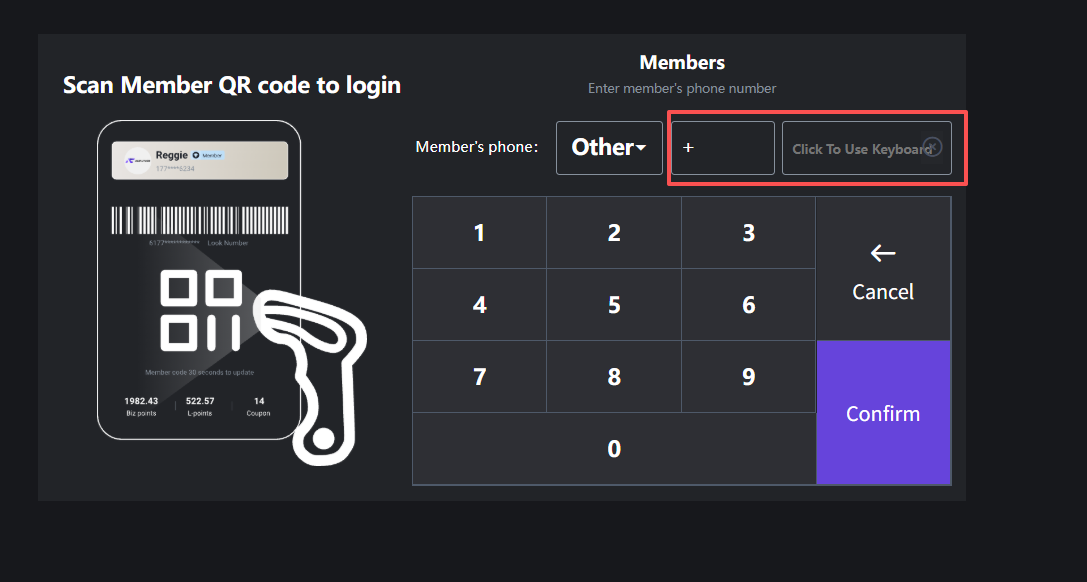The width and height of the screenshot is (1087, 582).
Task: Focus the "+" country code field
Action: click(x=722, y=148)
